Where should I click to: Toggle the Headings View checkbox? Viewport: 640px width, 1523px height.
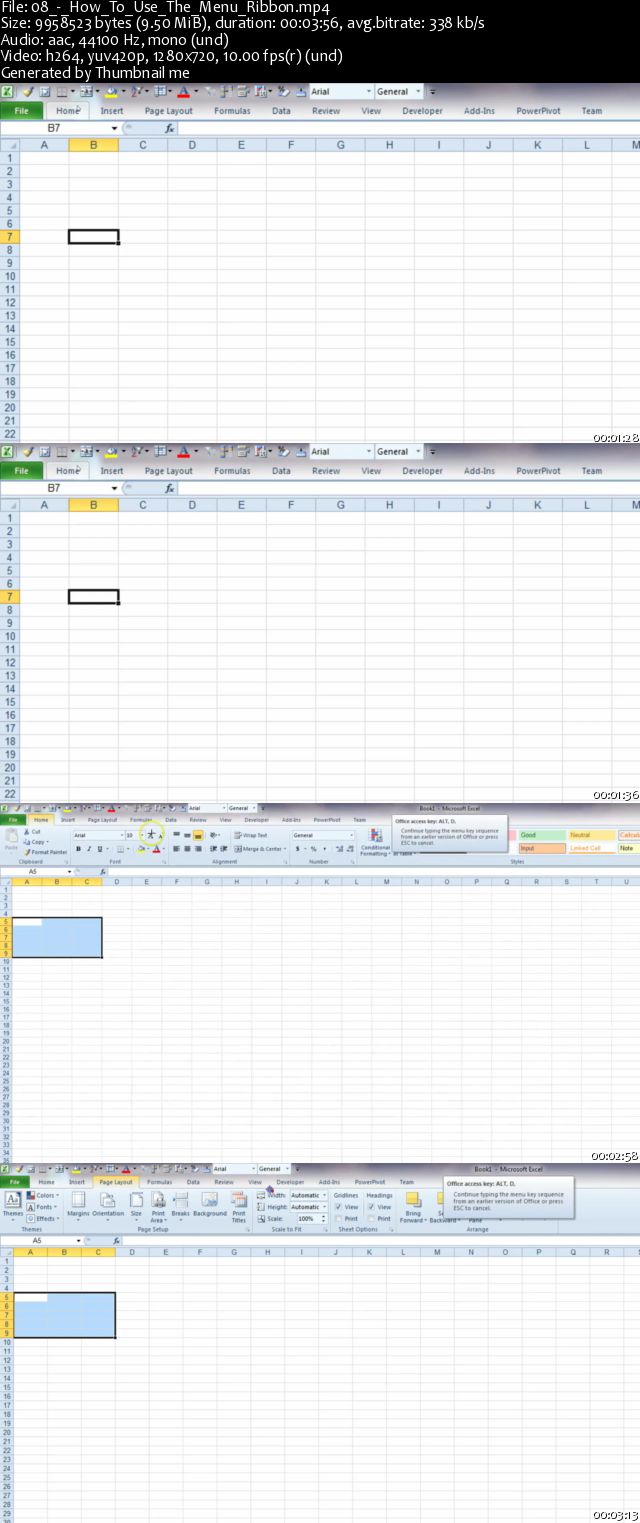[371, 1207]
